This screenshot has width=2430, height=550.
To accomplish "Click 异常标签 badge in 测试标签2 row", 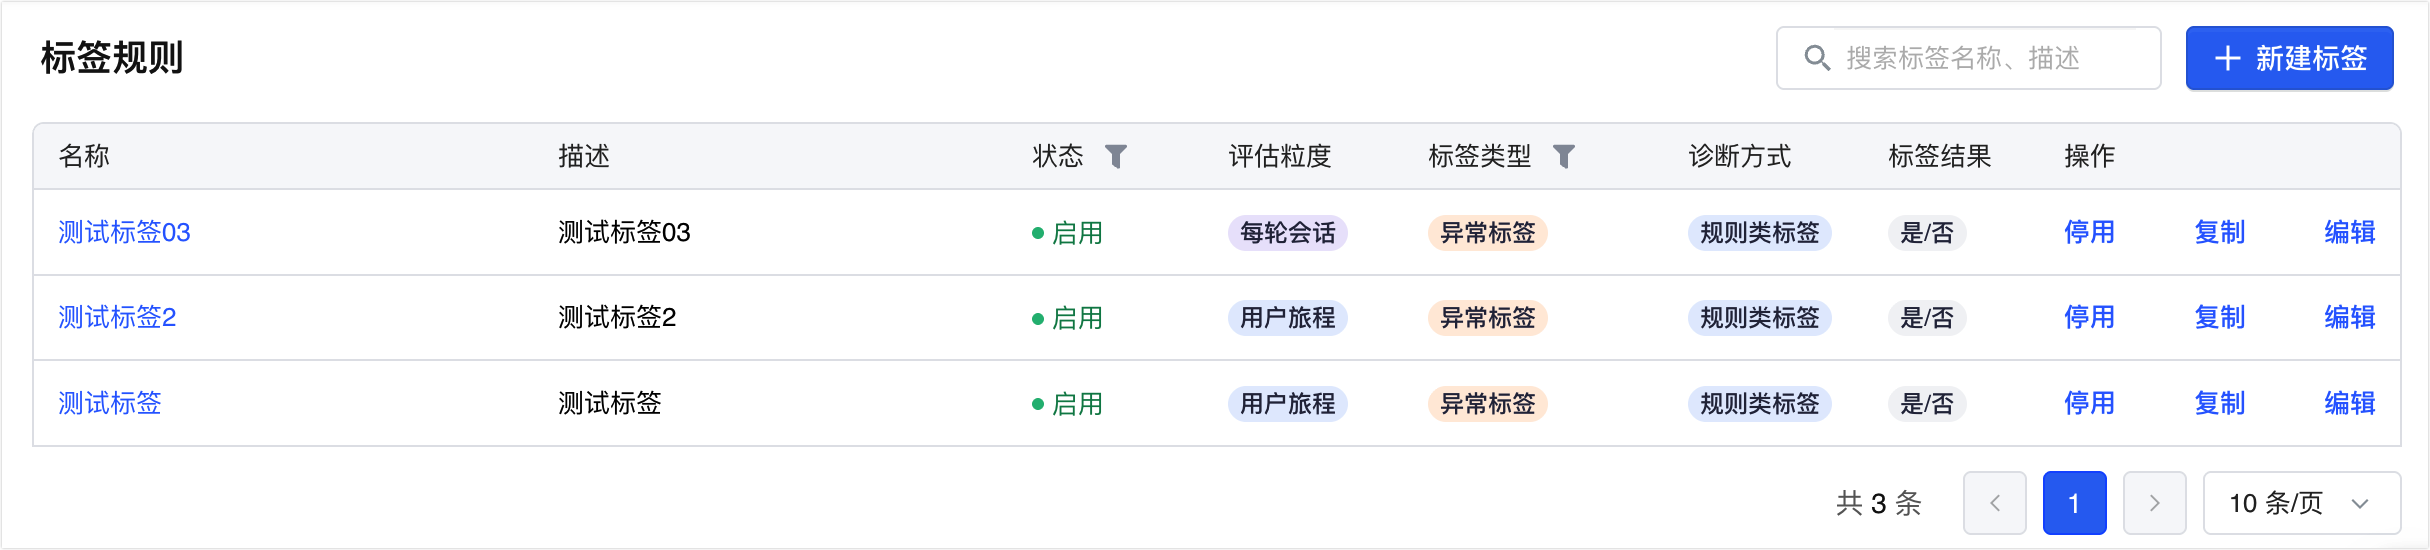I will (1488, 318).
